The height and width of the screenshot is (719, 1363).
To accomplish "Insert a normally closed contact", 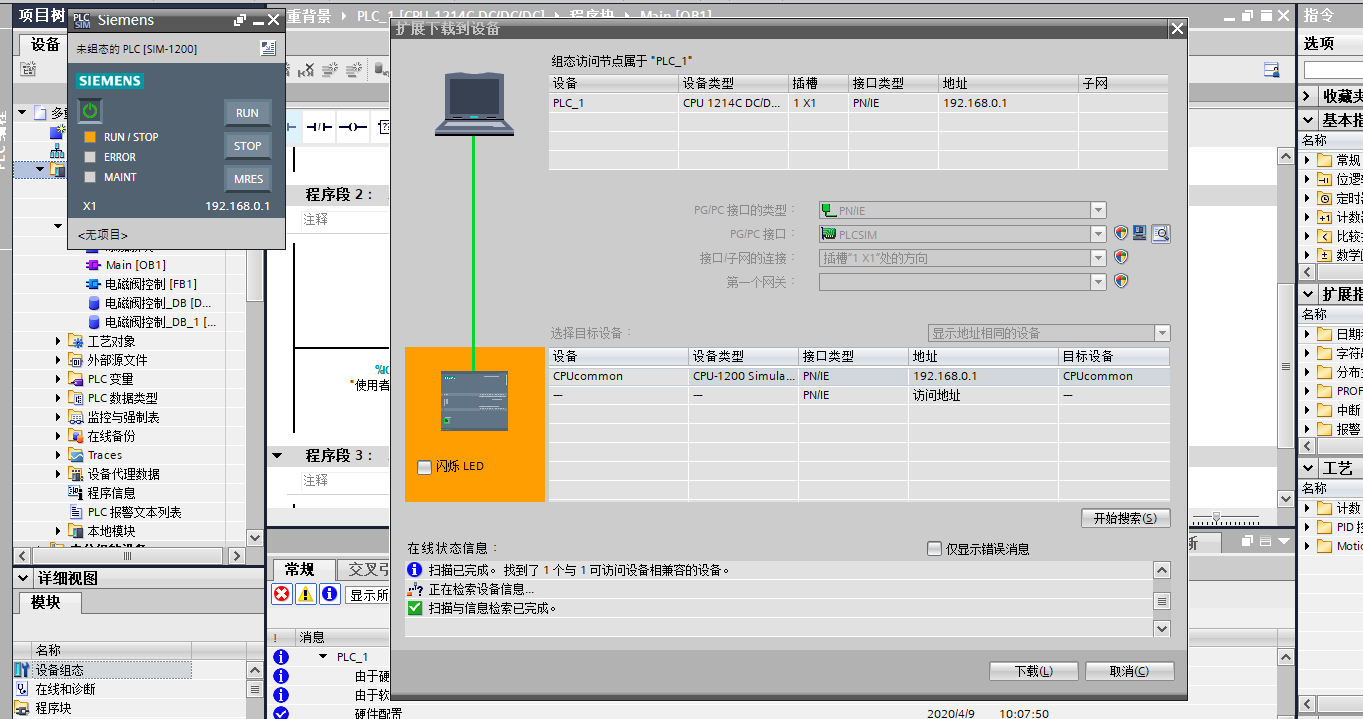I will [x=318, y=128].
